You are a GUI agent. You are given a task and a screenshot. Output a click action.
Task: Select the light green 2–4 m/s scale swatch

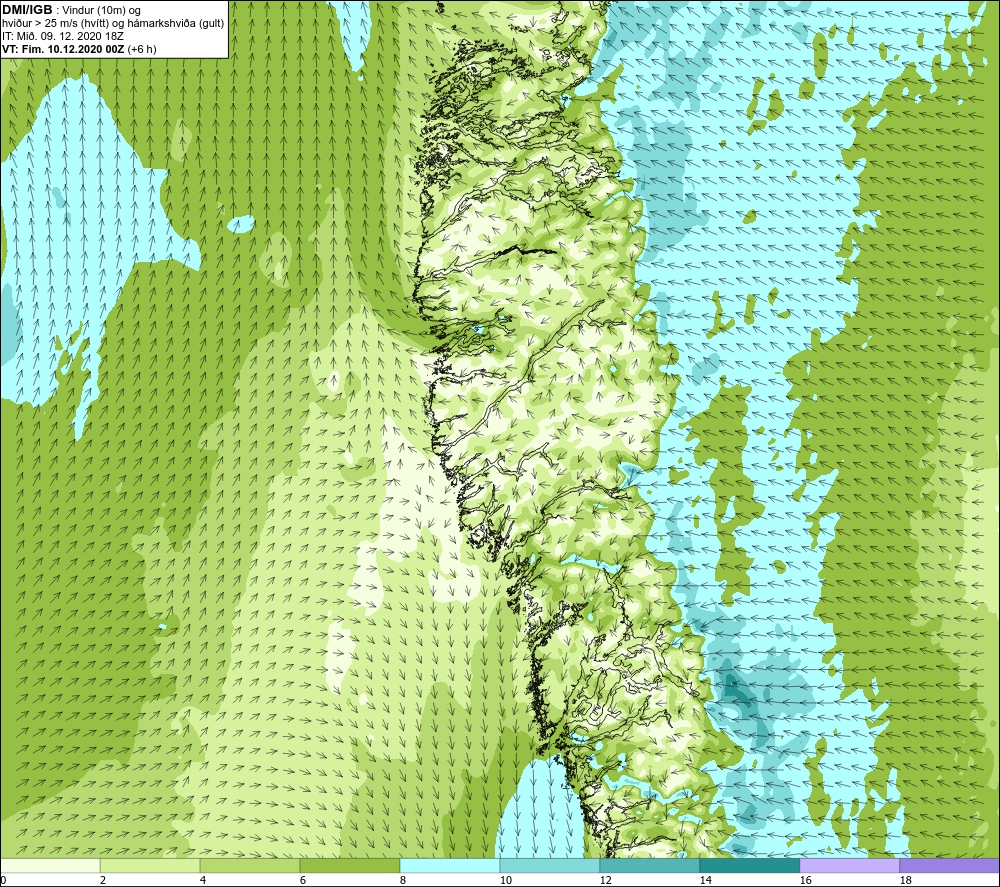point(150,866)
